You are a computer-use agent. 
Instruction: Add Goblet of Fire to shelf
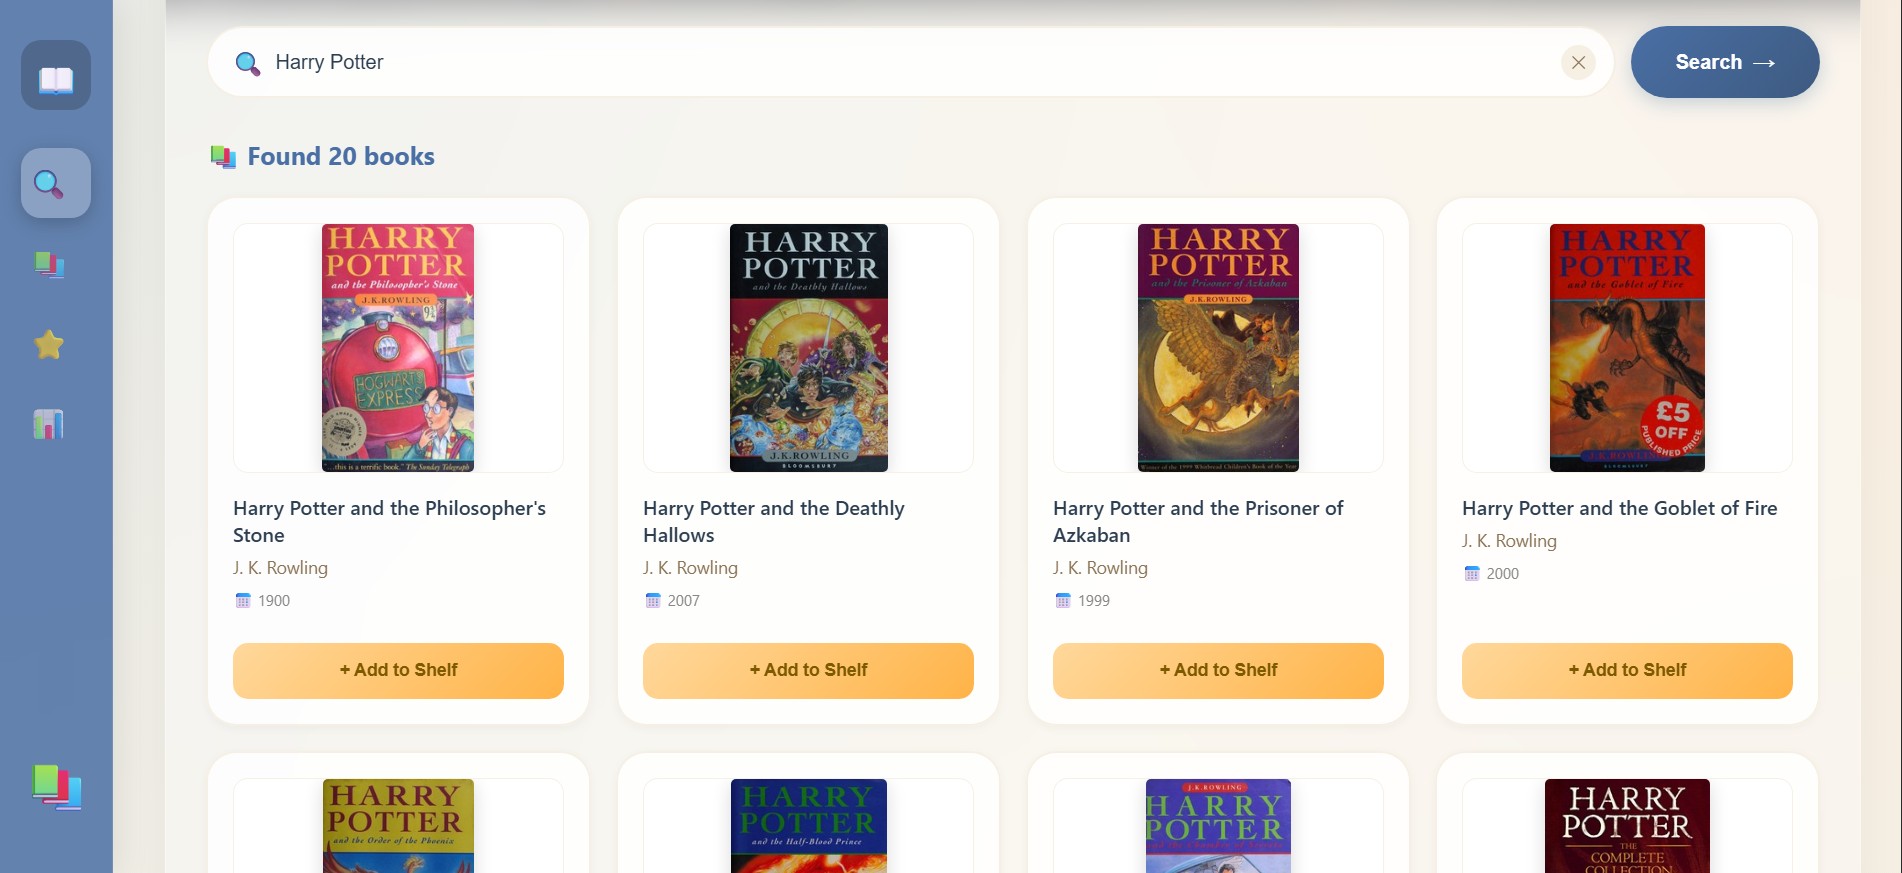click(1627, 670)
